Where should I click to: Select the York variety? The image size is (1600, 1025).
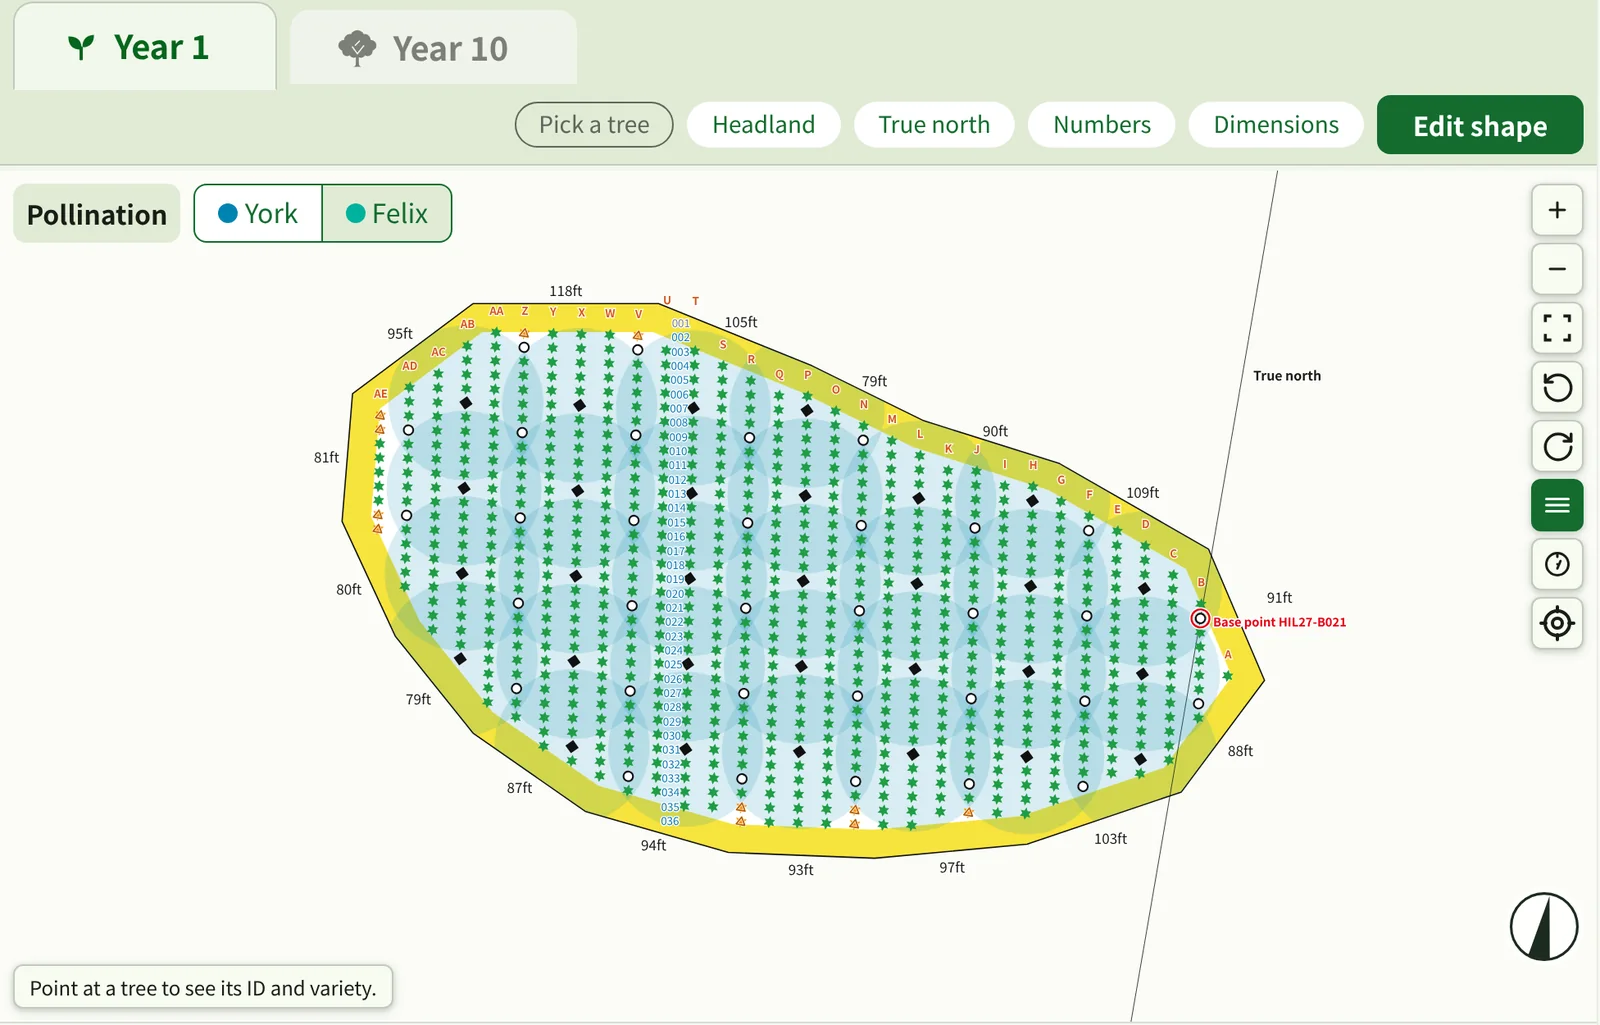tap(258, 213)
